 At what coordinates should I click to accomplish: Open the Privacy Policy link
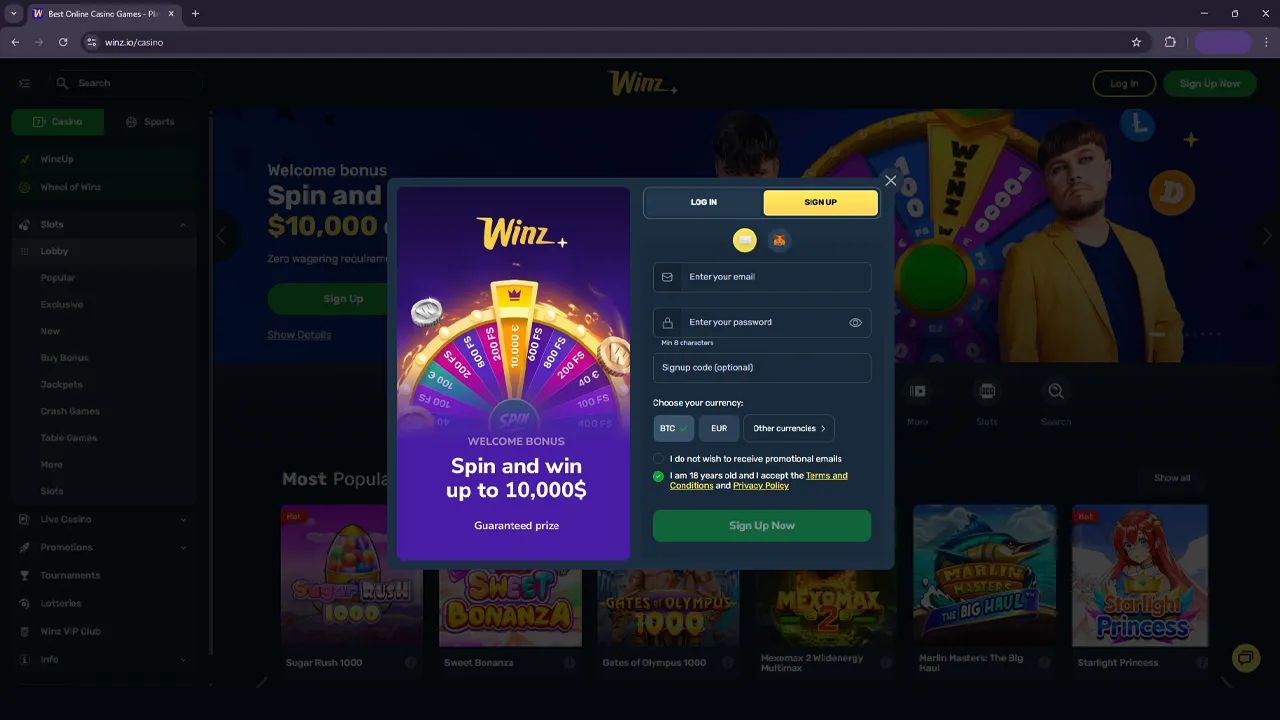coord(761,486)
